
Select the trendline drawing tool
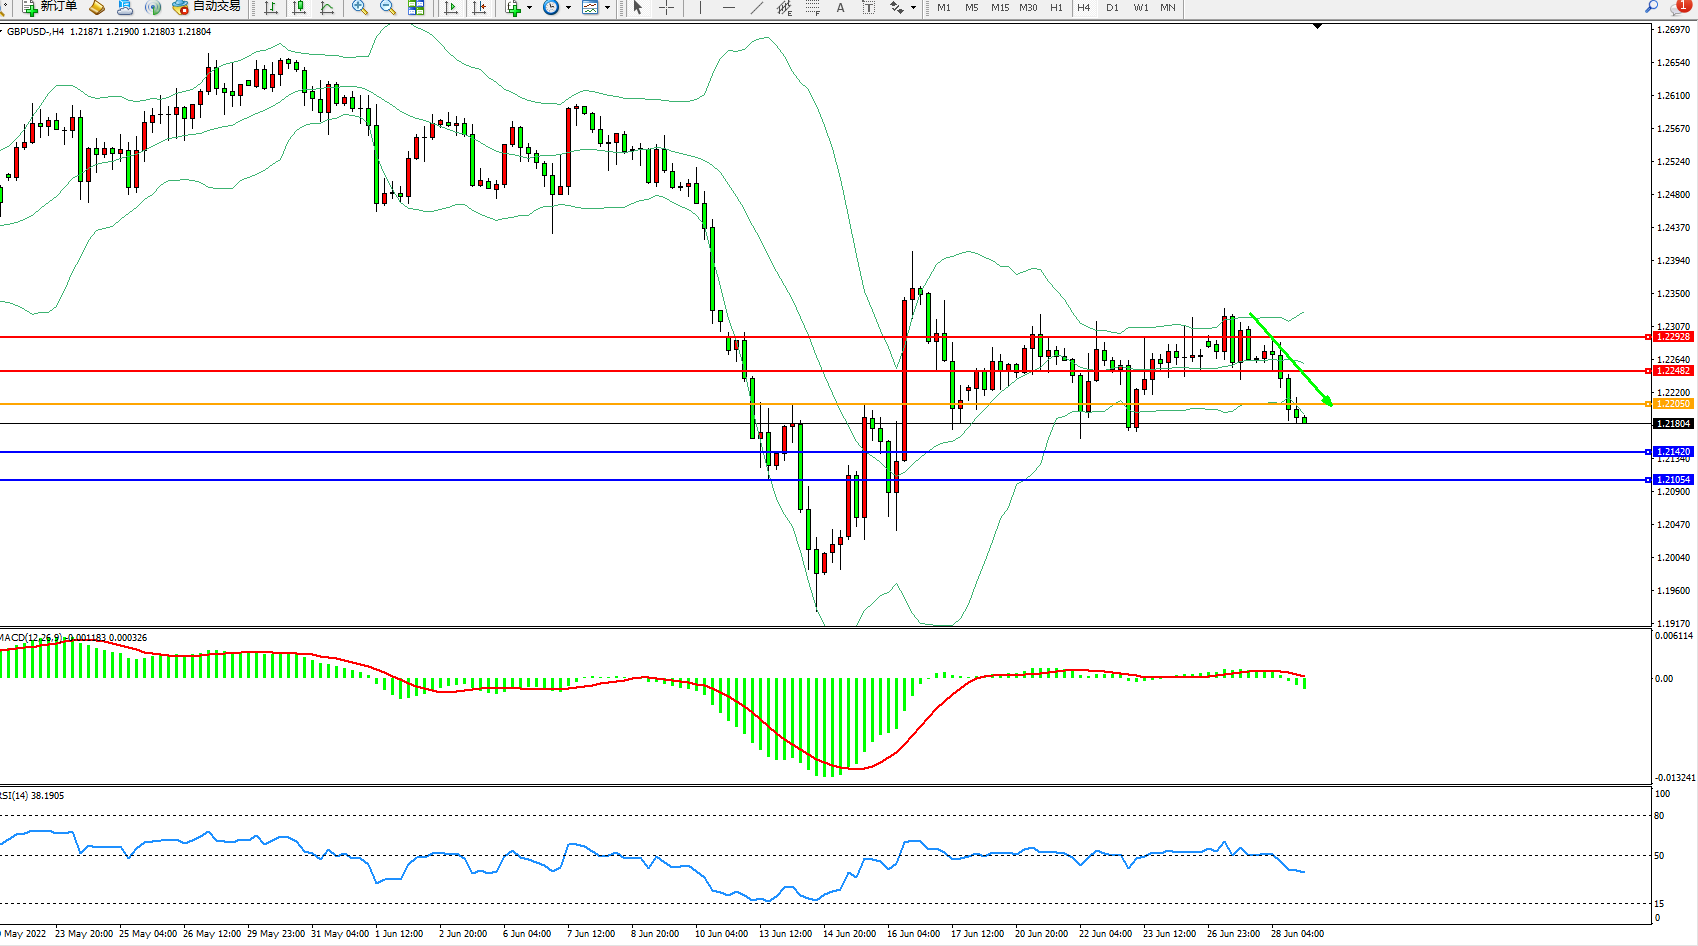757,8
